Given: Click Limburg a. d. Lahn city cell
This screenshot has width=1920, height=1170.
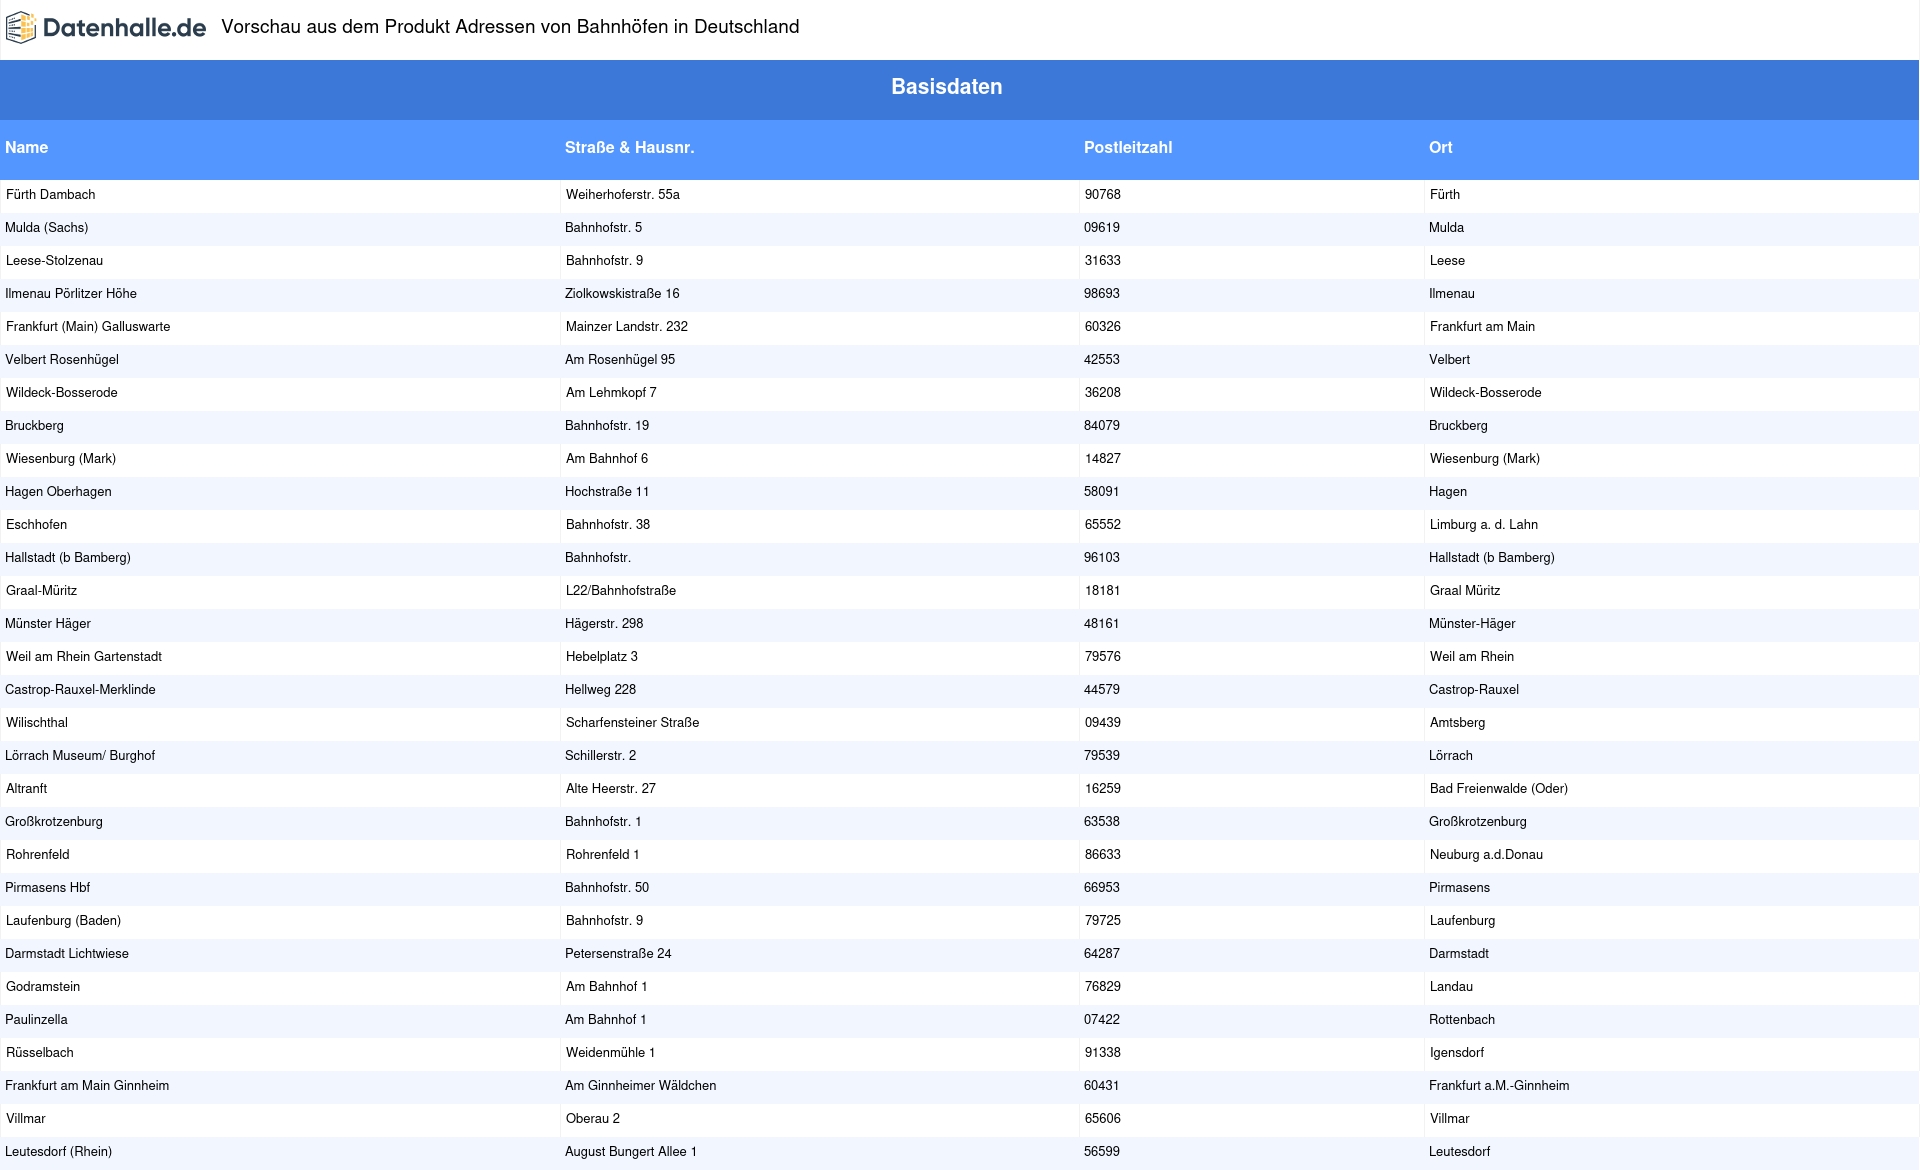Looking at the screenshot, I should pyautogui.click(x=1484, y=525).
